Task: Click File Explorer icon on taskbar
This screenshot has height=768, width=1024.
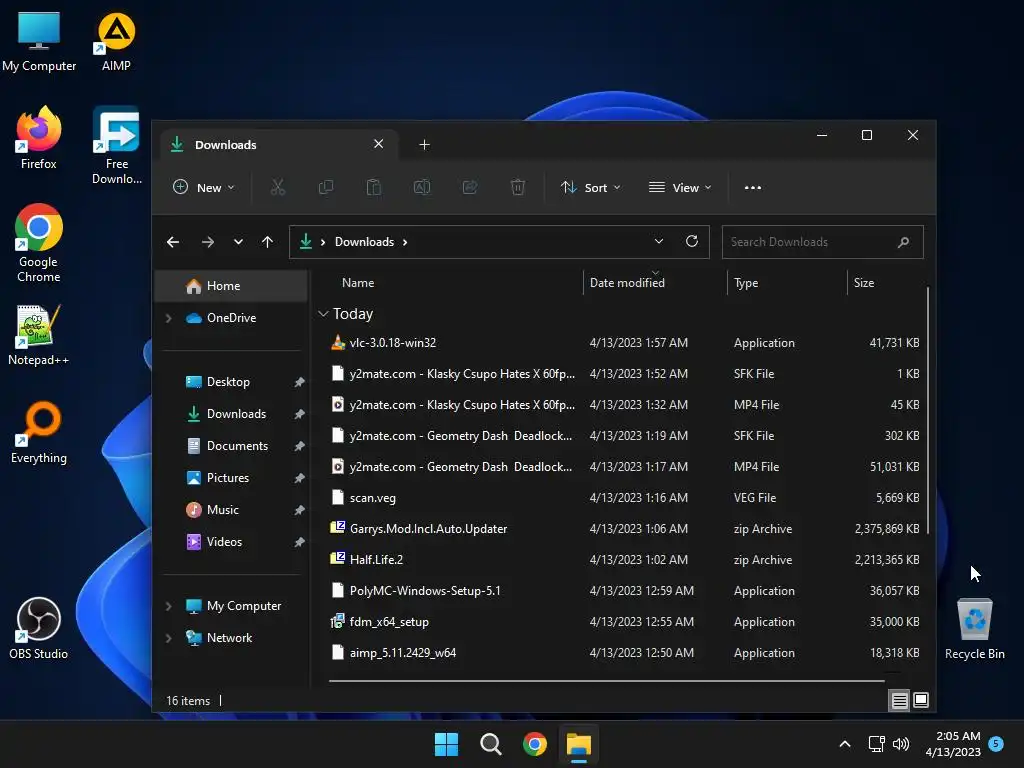Action: (x=579, y=745)
